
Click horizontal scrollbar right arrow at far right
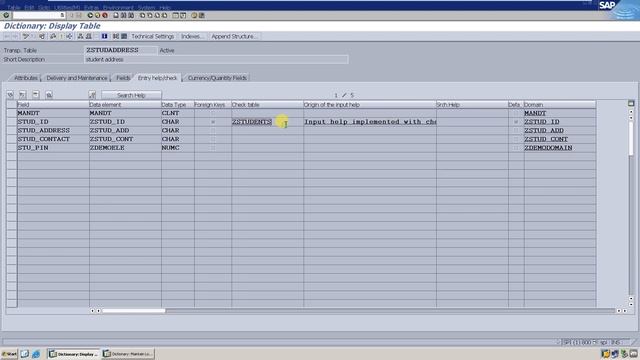(x=624, y=311)
